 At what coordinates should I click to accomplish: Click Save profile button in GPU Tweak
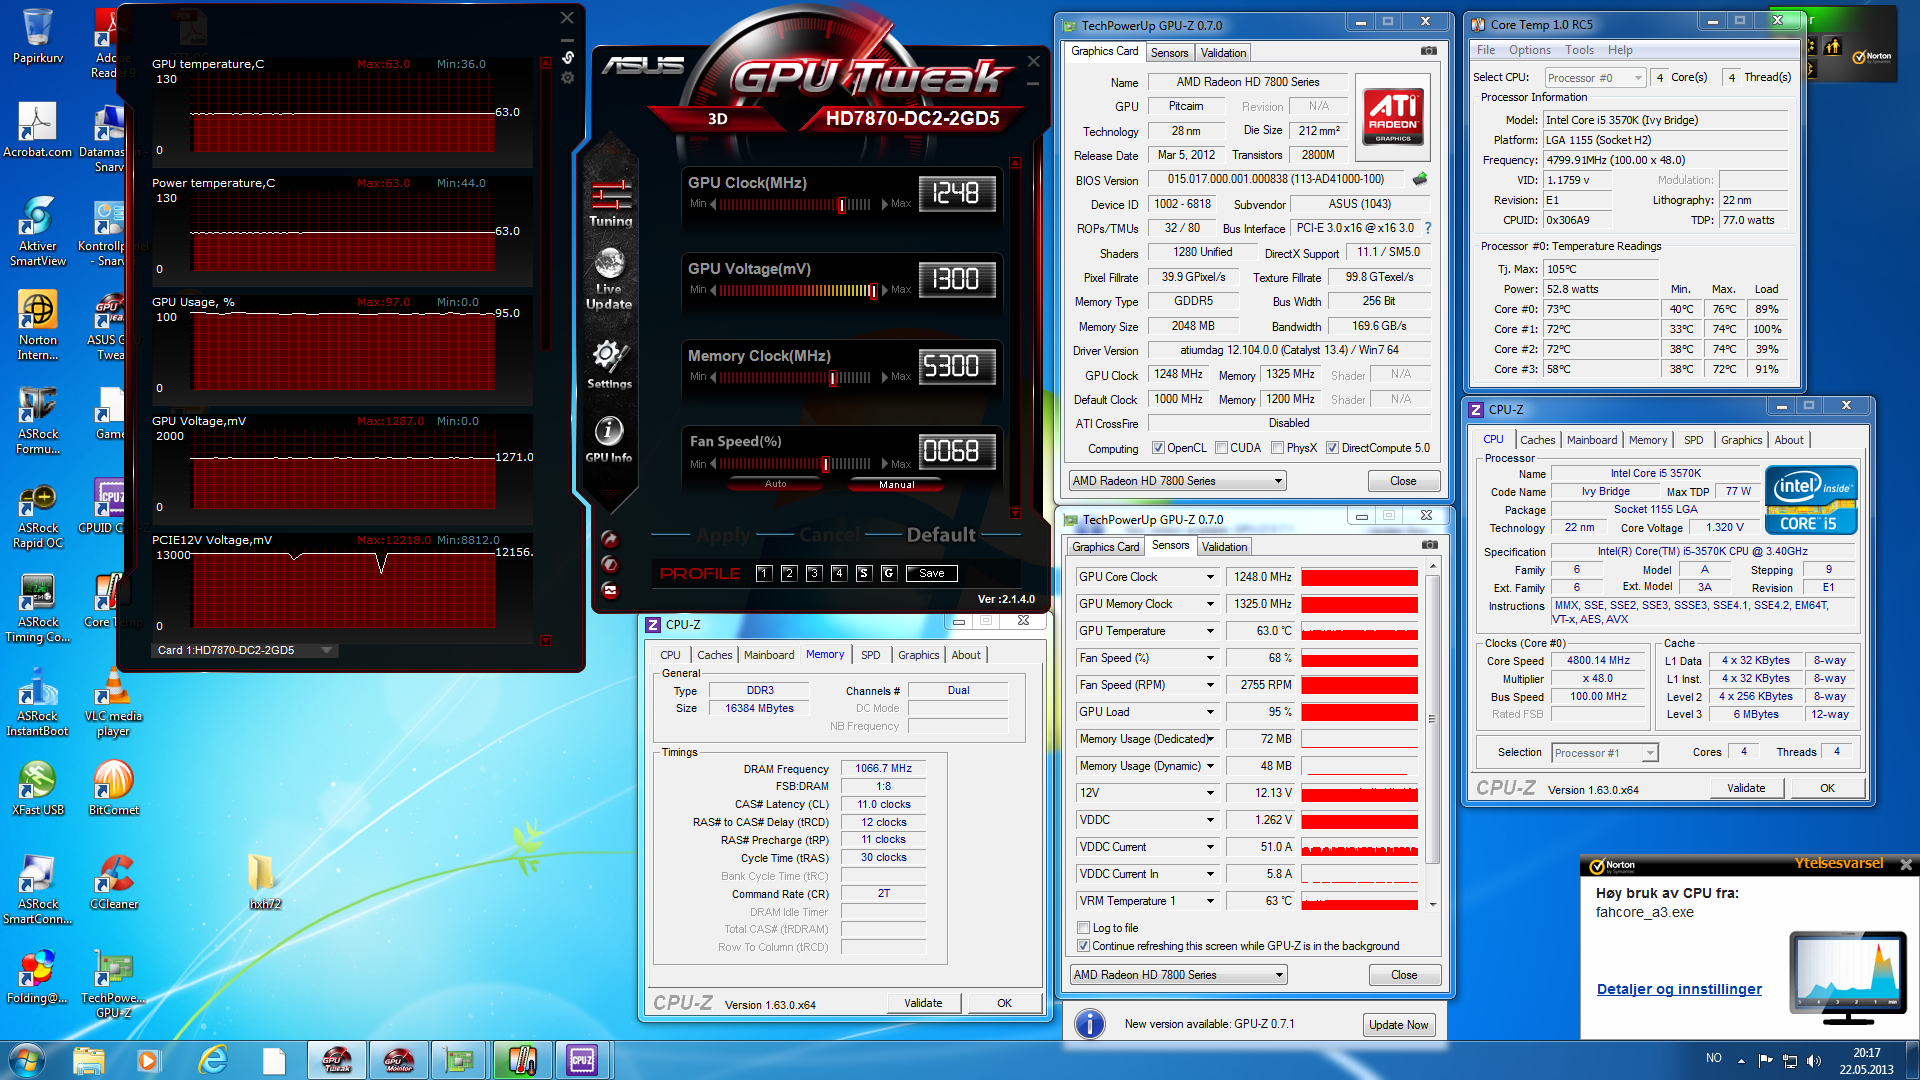(x=931, y=573)
